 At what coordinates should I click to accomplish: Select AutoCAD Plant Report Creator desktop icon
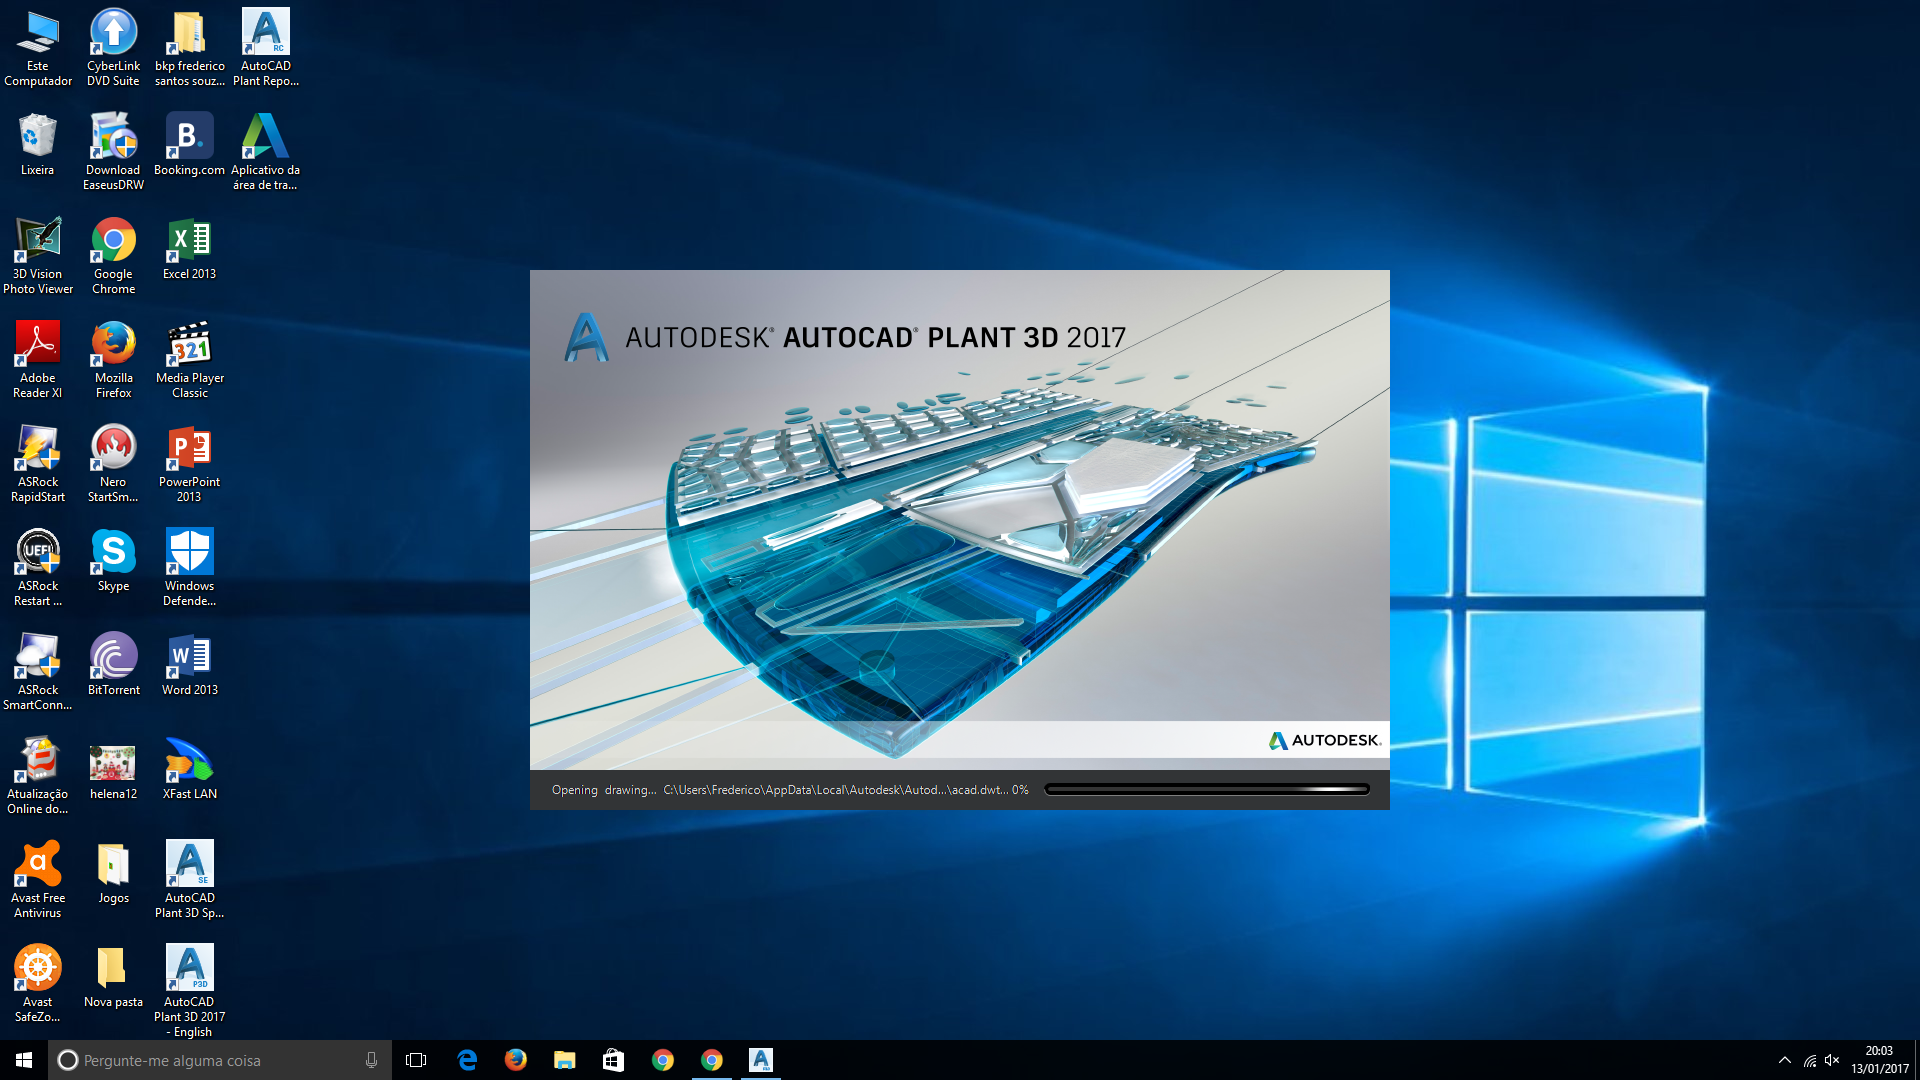click(266, 47)
